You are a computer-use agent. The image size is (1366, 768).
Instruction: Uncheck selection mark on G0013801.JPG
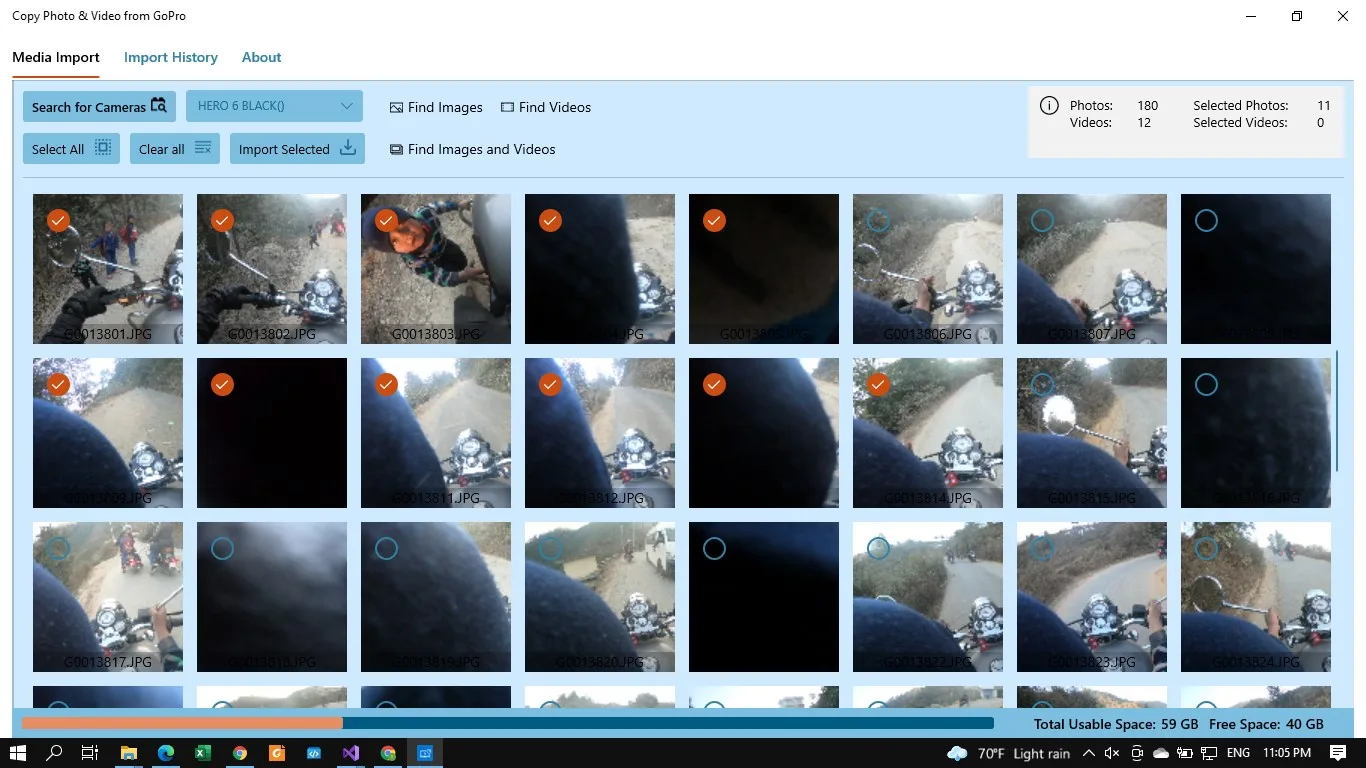[x=58, y=220]
